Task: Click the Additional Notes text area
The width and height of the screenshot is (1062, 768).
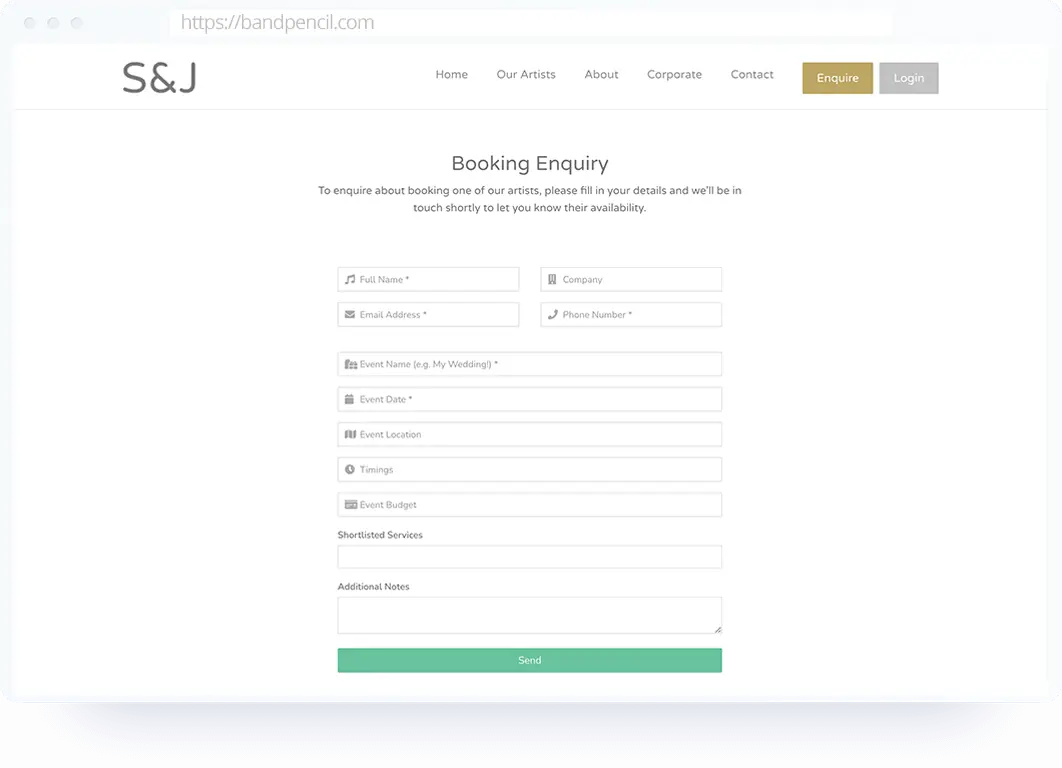Action: point(529,612)
